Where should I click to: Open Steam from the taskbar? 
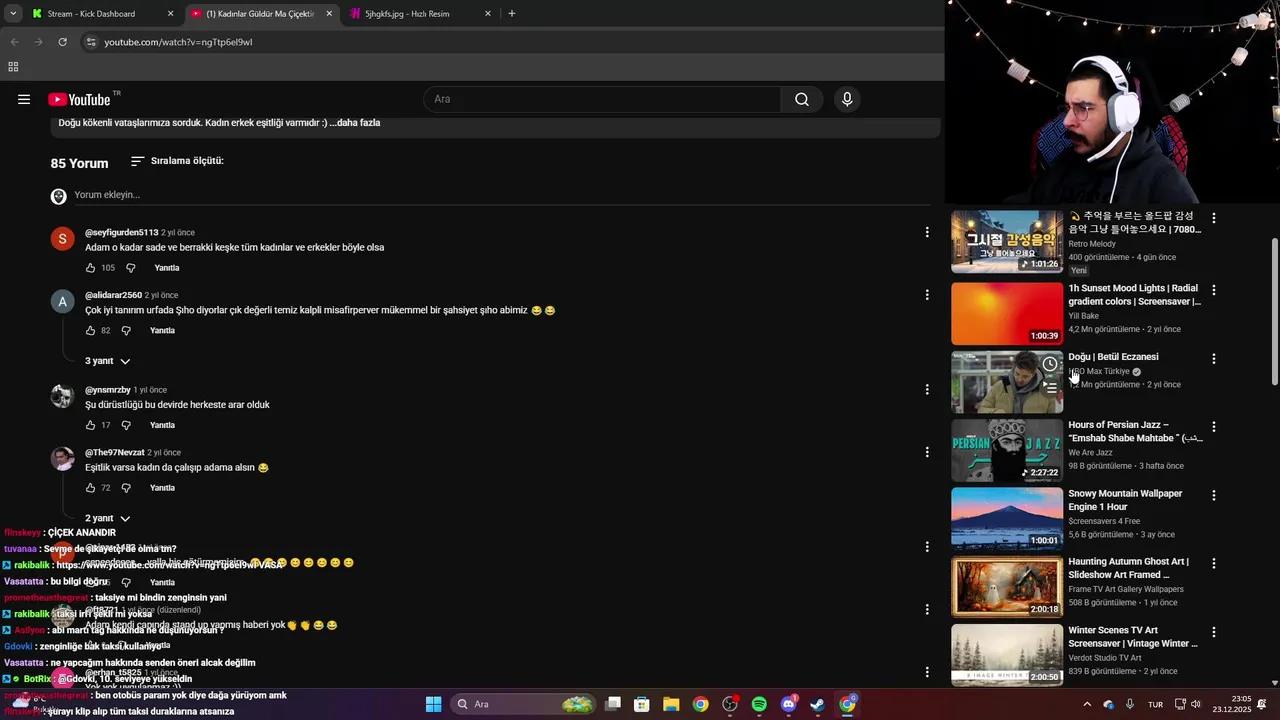817,704
